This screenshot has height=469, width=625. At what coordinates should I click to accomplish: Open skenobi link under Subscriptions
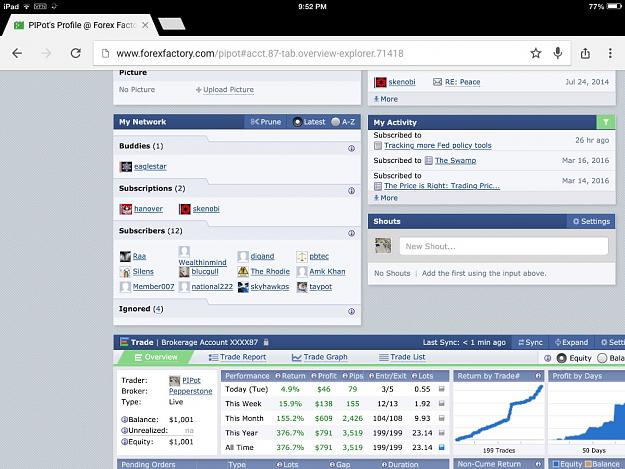[x=206, y=209]
